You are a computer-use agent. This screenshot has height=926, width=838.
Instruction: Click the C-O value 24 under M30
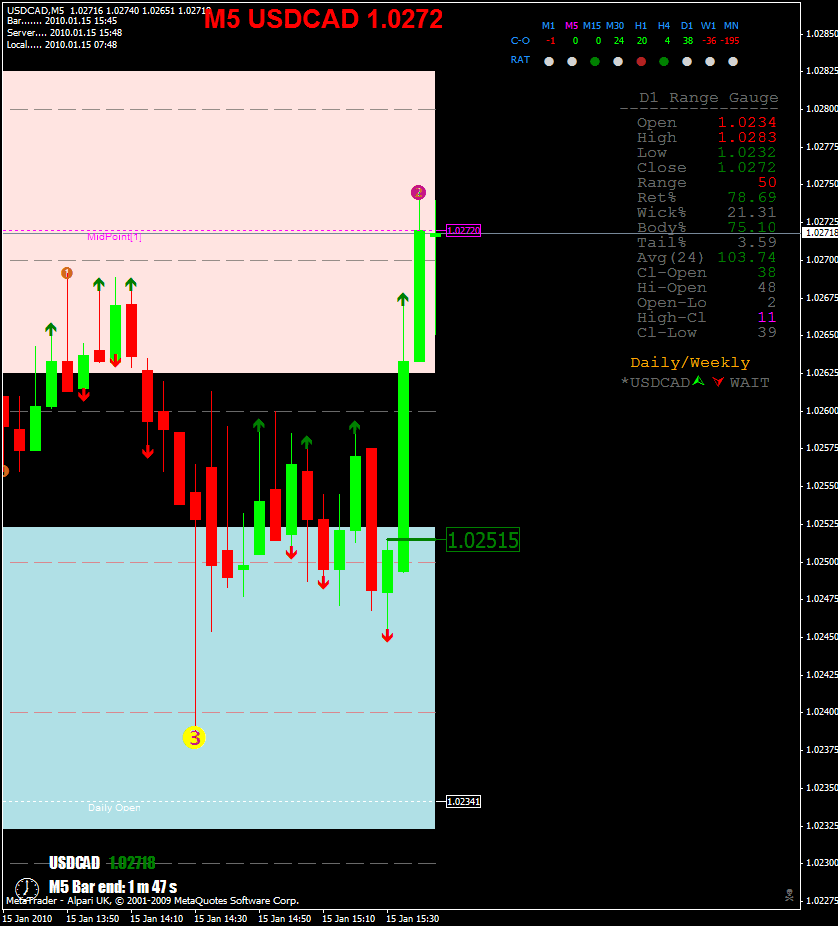pos(619,41)
